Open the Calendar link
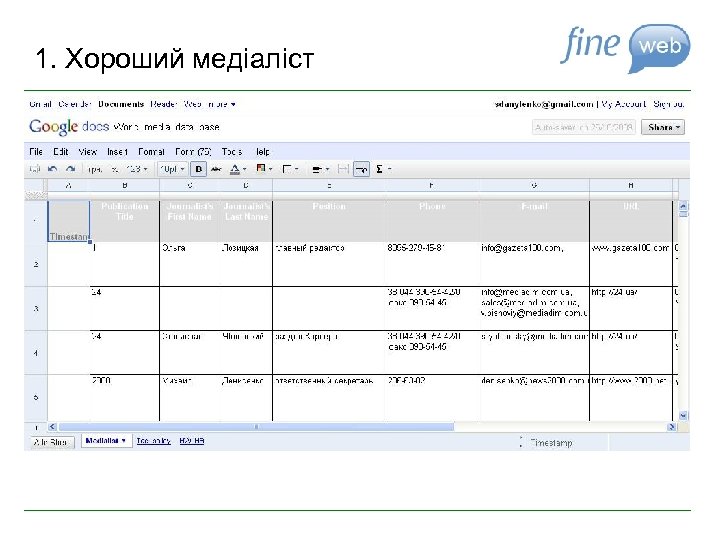Viewport: 720px width, 540px height. tap(75, 104)
